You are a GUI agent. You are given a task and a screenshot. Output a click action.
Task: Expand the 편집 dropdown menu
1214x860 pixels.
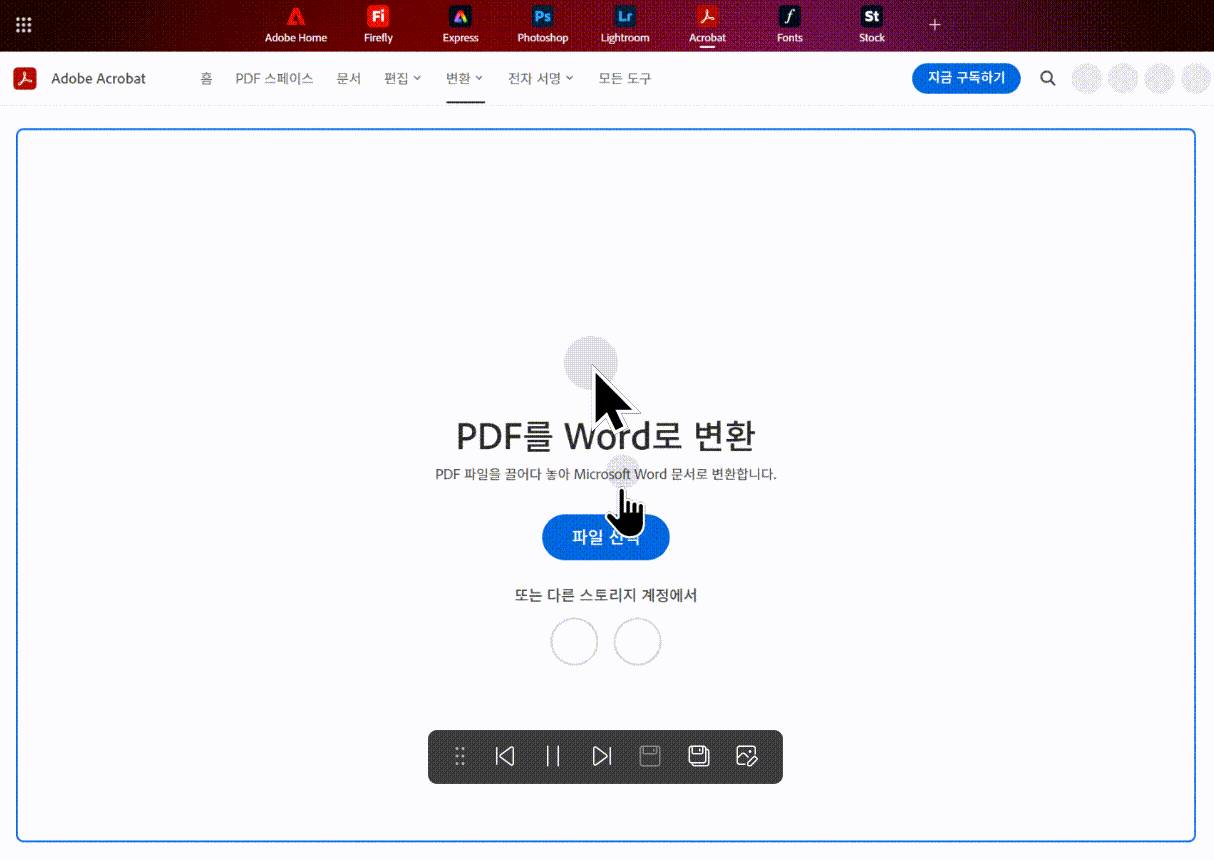(403, 78)
